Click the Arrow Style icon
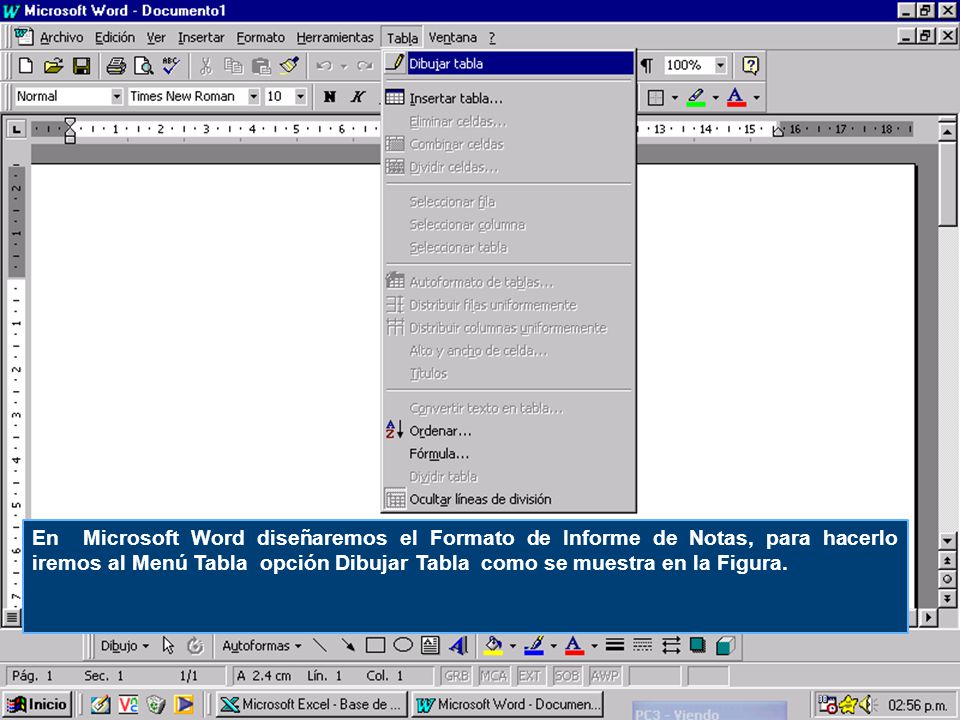Image resolution: width=960 pixels, height=720 pixels. [671, 645]
